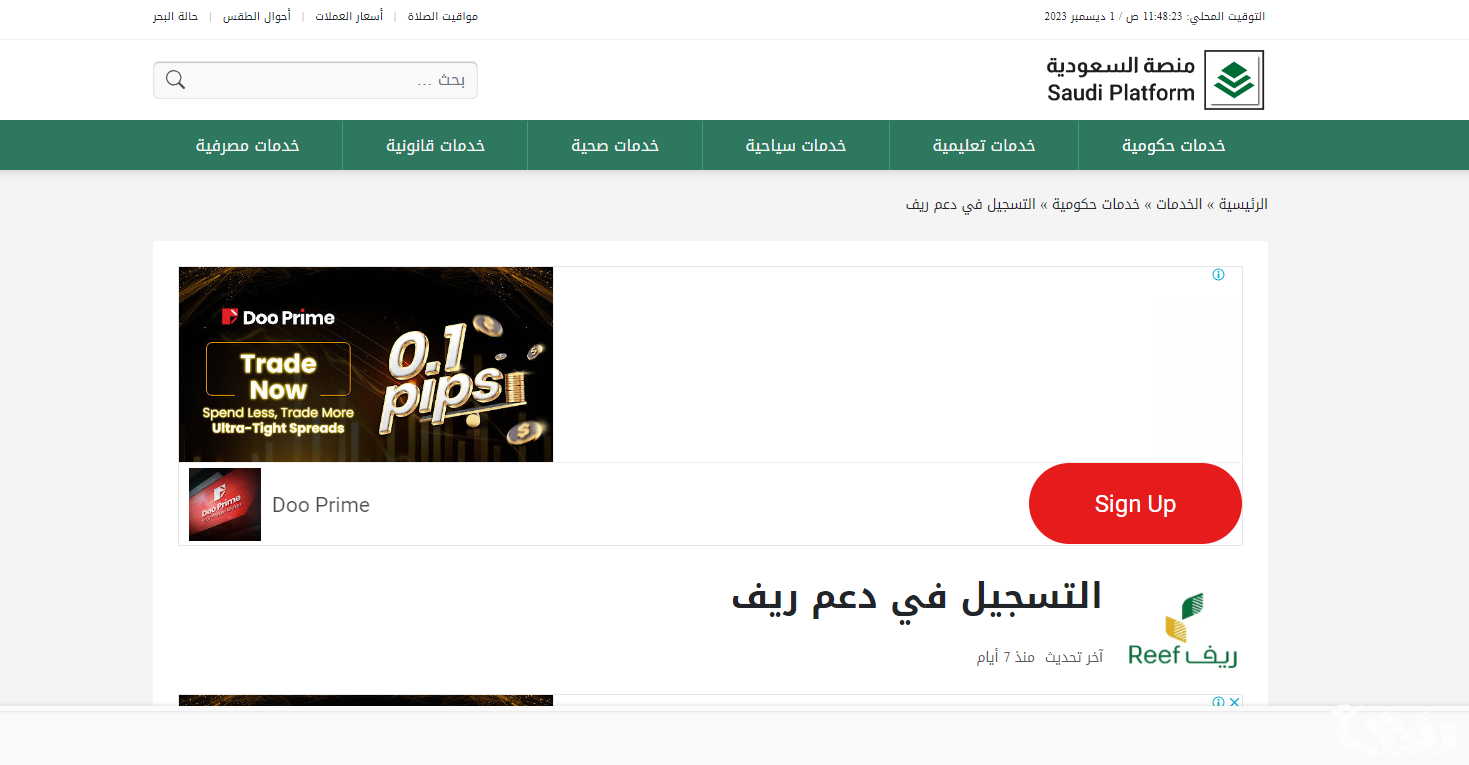The height and width of the screenshot is (765, 1469).
Task: Focus the بحث search field
Action: point(315,80)
